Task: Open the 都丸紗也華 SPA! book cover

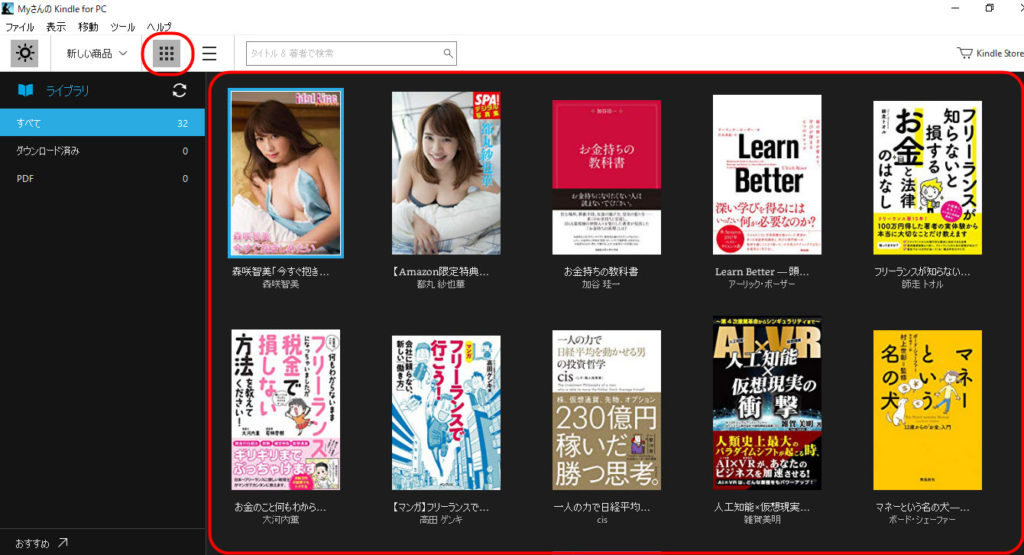Action: (446, 173)
